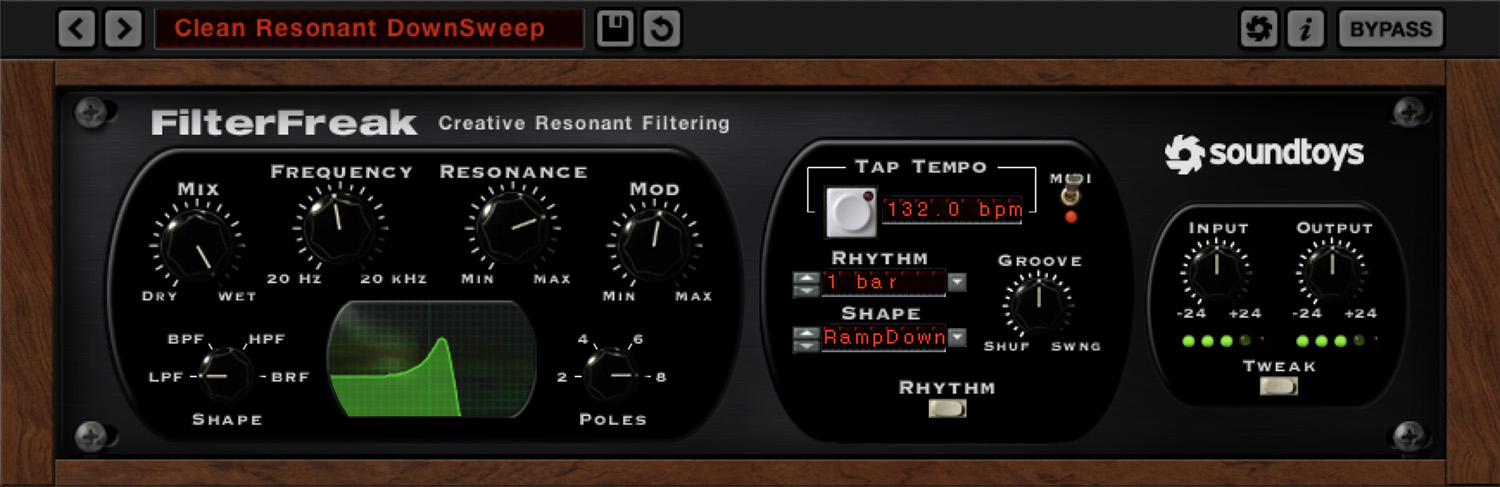Click the Groove shuffle/swing knob
Viewport: 1500px width, 487px height.
[x=1039, y=305]
